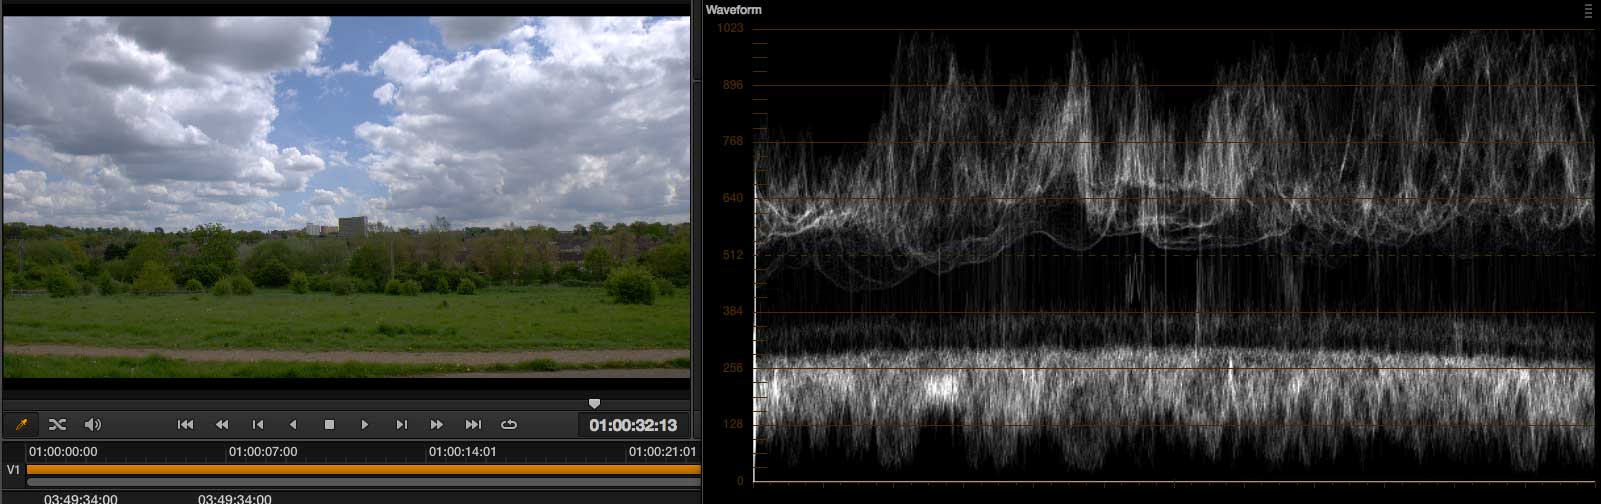The height and width of the screenshot is (504, 1601).
Task: Click the 128 waveform scale label
Action: [x=733, y=424]
